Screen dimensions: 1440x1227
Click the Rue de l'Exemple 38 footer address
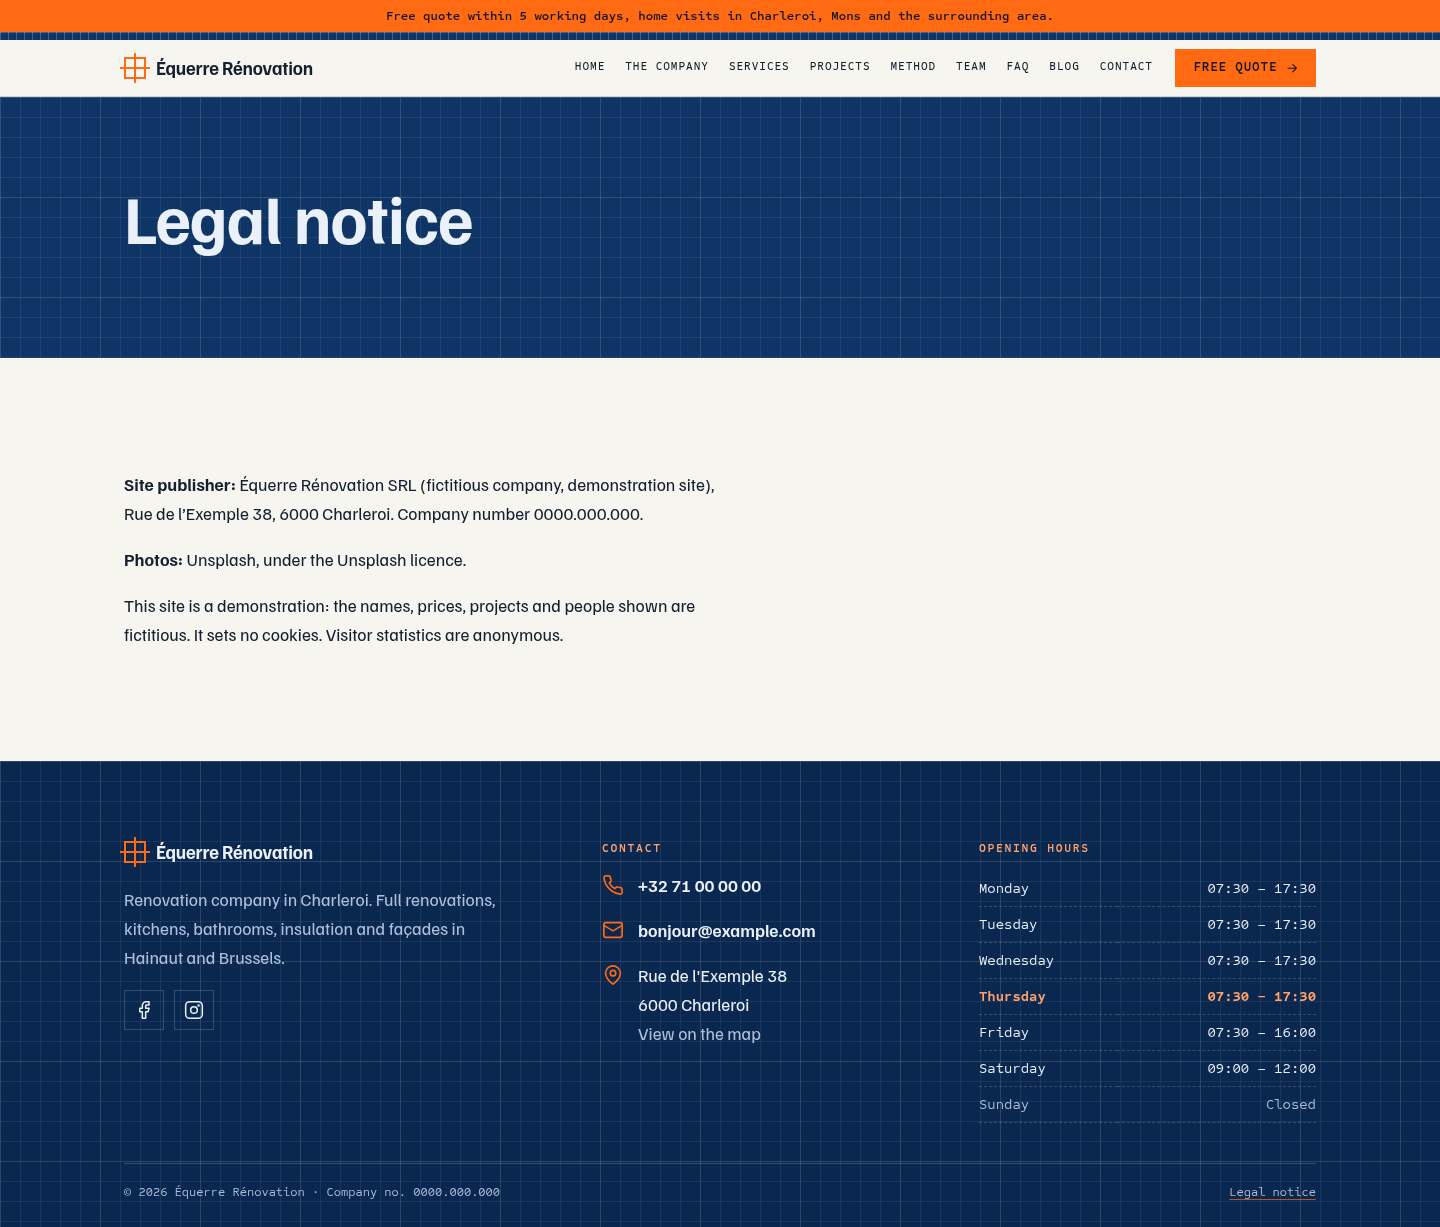pyautogui.click(x=712, y=990)
